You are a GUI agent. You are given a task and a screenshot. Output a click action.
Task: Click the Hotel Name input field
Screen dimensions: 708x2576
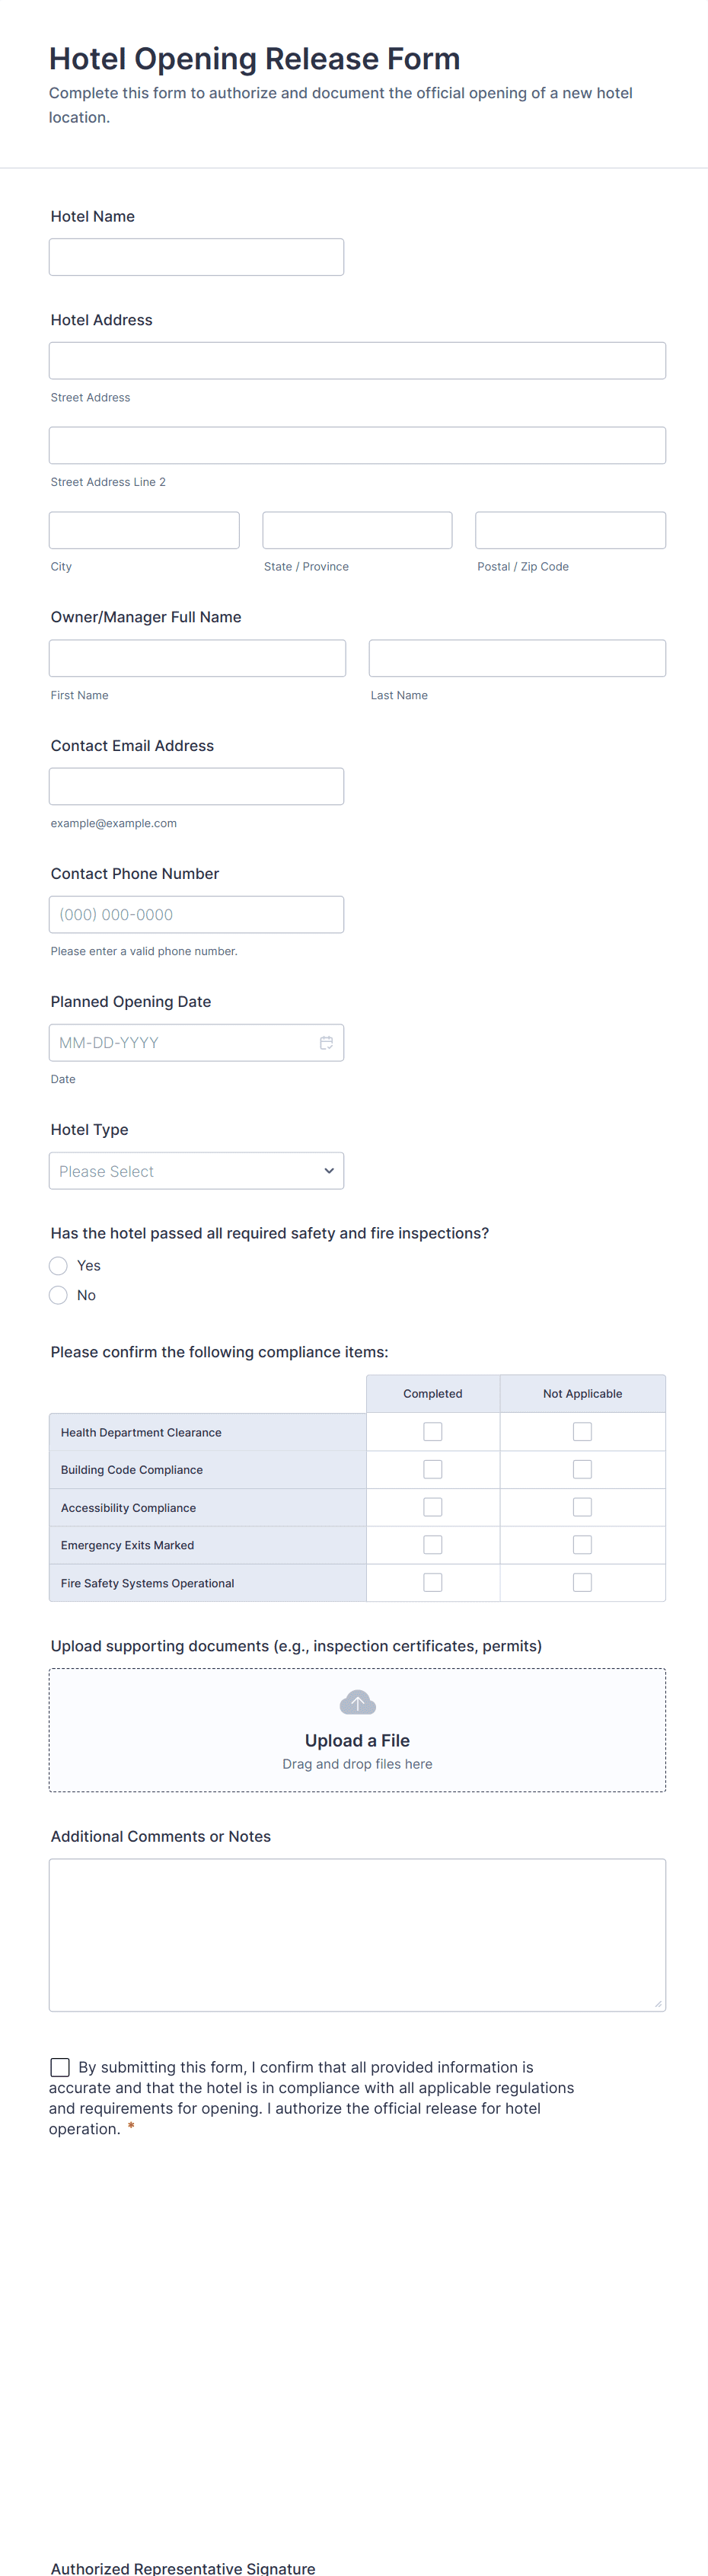(x=196, y=257)
